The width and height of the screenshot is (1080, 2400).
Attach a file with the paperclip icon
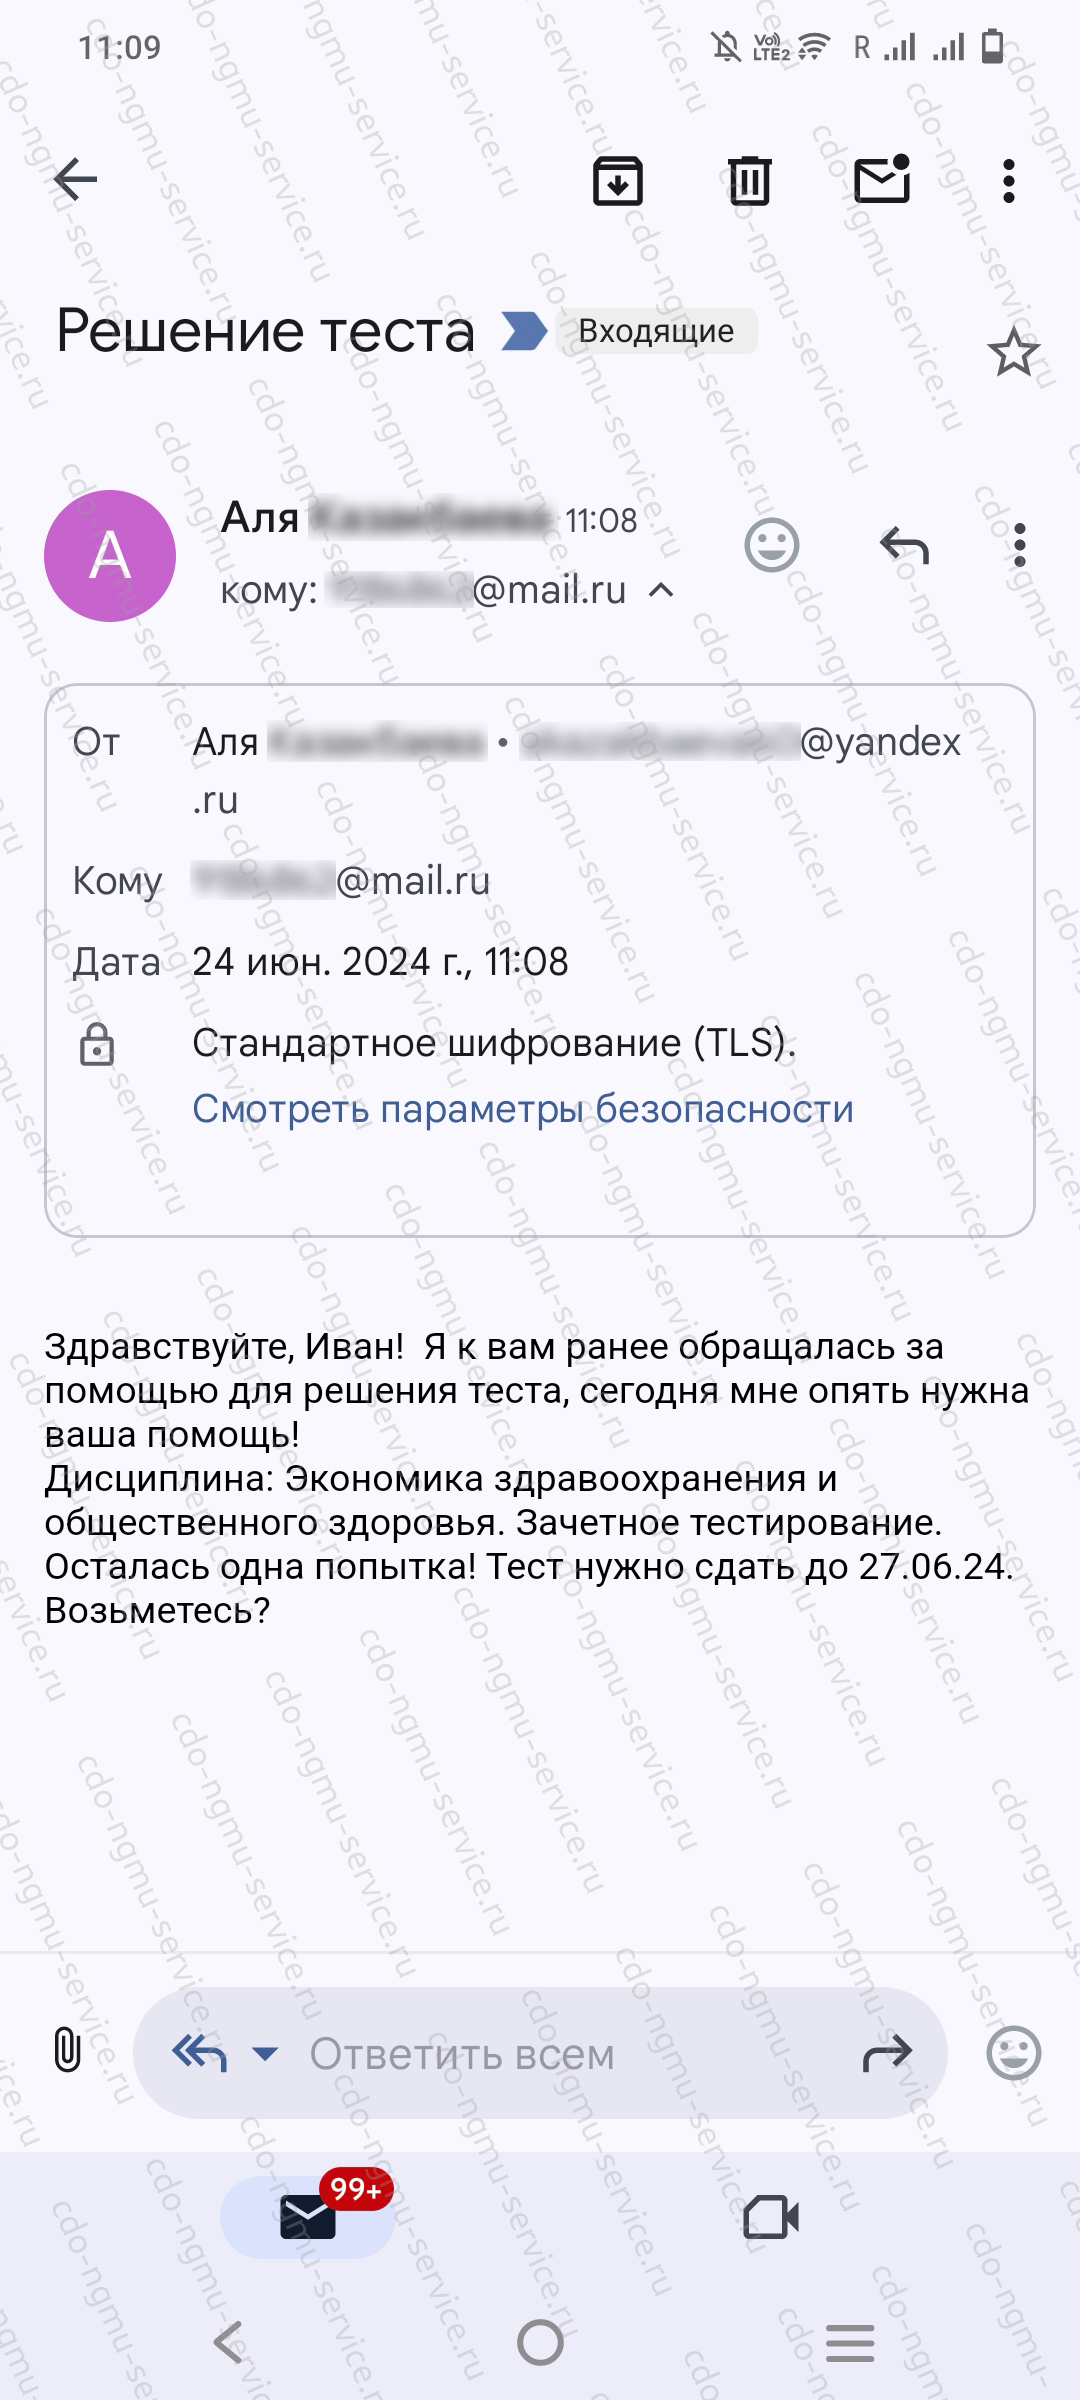coord(67,2049)
